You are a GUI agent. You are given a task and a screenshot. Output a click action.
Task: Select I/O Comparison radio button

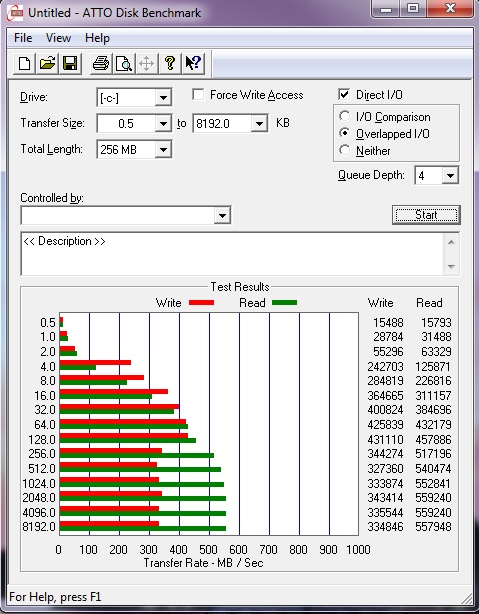coord(344,116)
